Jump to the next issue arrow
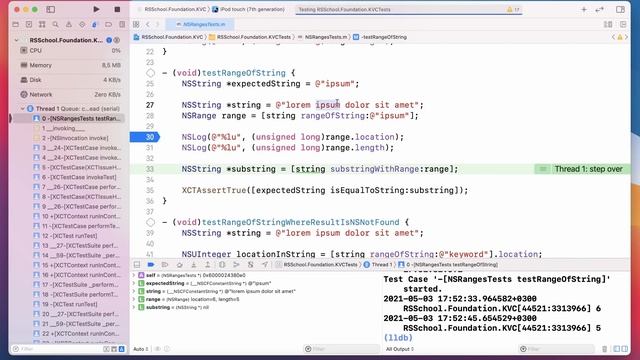Screen dimensions: 640x360 [627, 37]
